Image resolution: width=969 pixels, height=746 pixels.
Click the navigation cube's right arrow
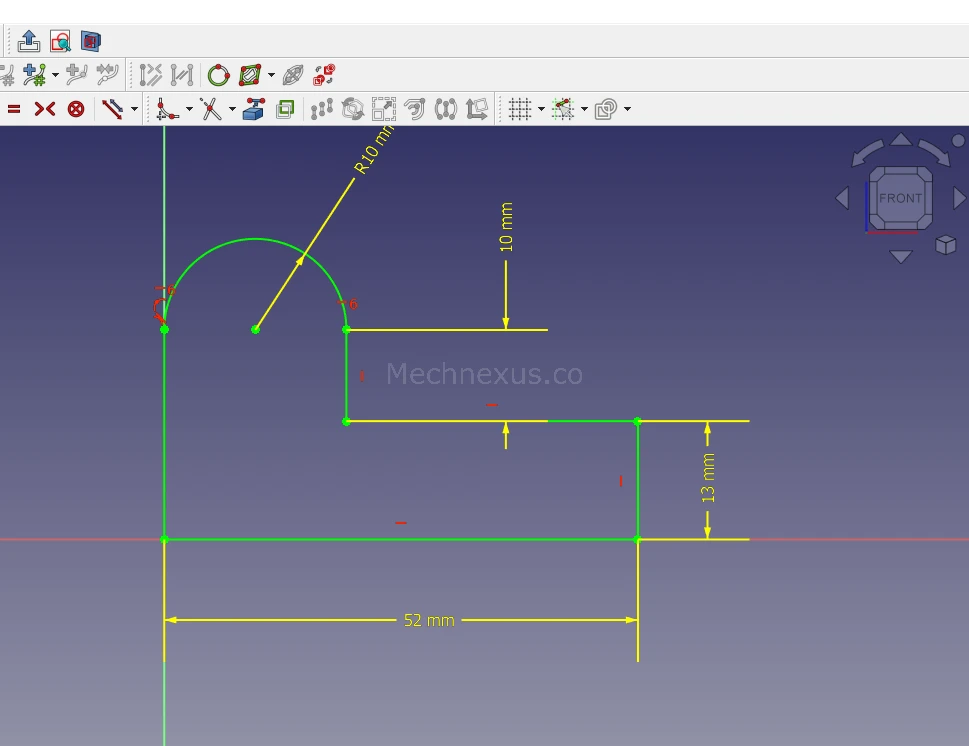[959, 198]
